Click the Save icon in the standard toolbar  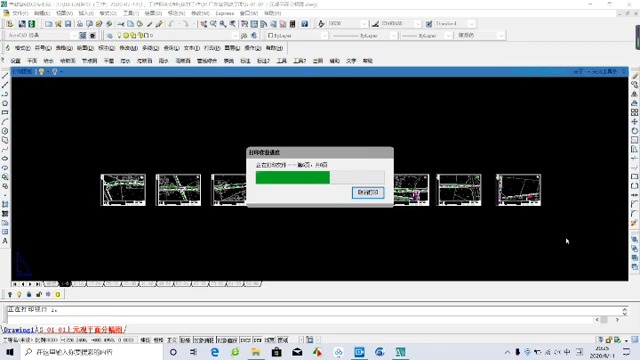click(68, 24)
